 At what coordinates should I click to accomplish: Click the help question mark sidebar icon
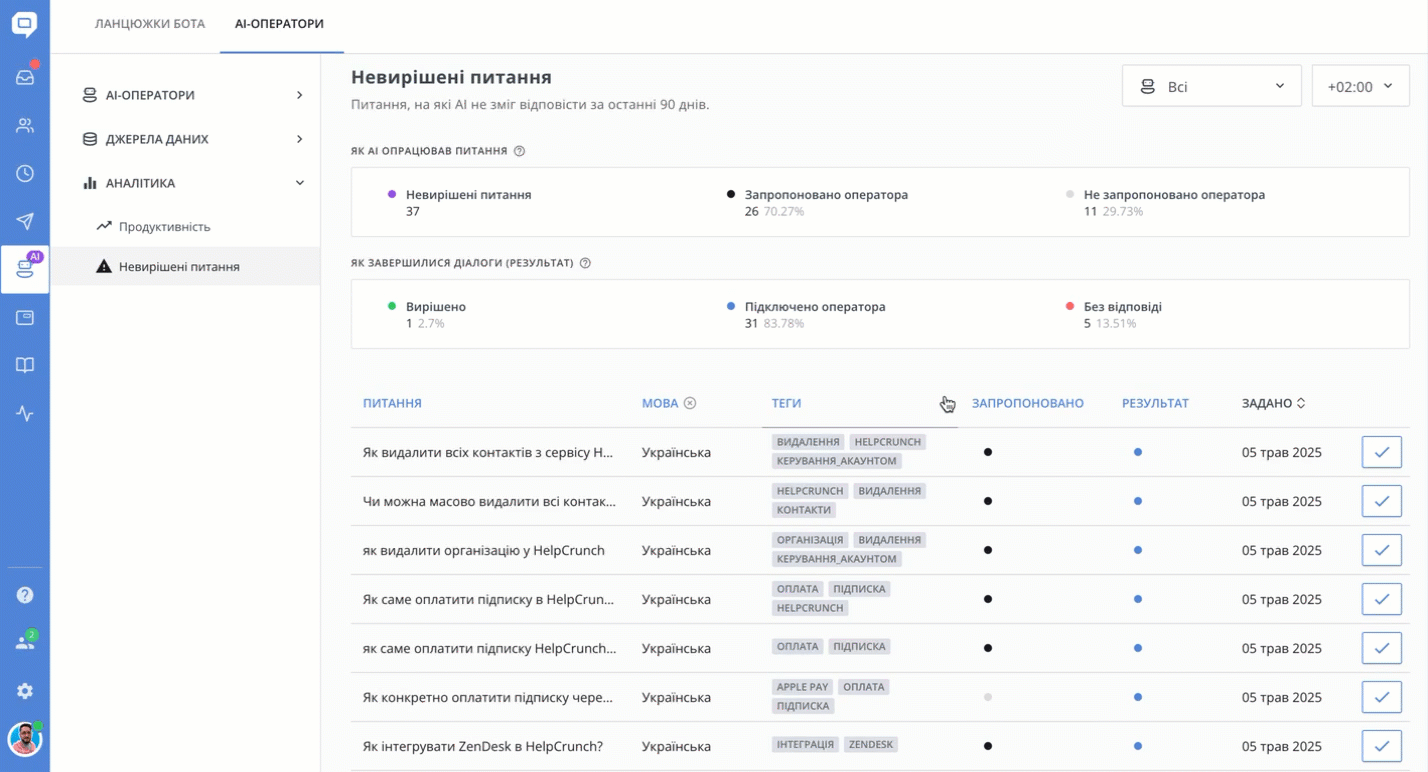coord(25,595)
